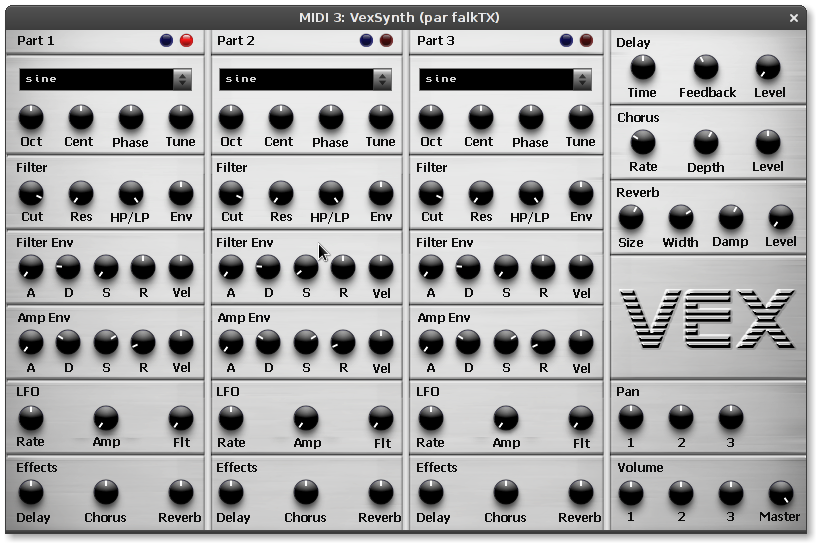Click the Part 3 Cent knob

click(x=481, y=117)
